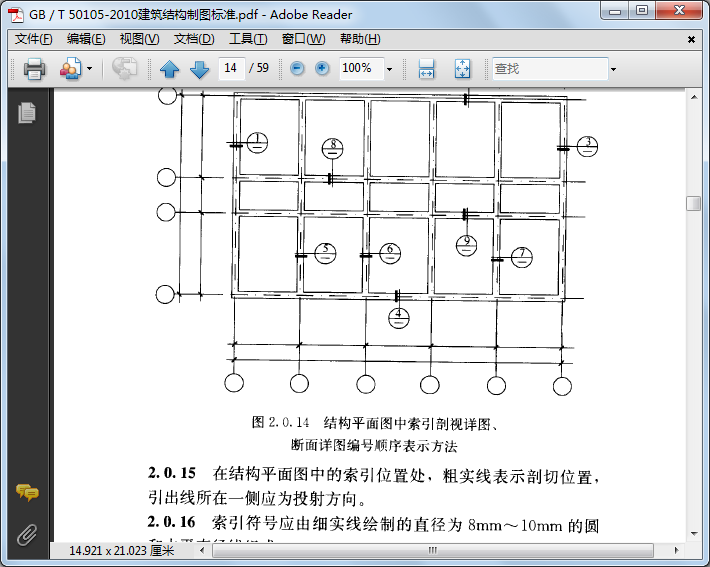710x567 pixels.
Task: Open the 文档(D) menu
Action: coord(194,39)
